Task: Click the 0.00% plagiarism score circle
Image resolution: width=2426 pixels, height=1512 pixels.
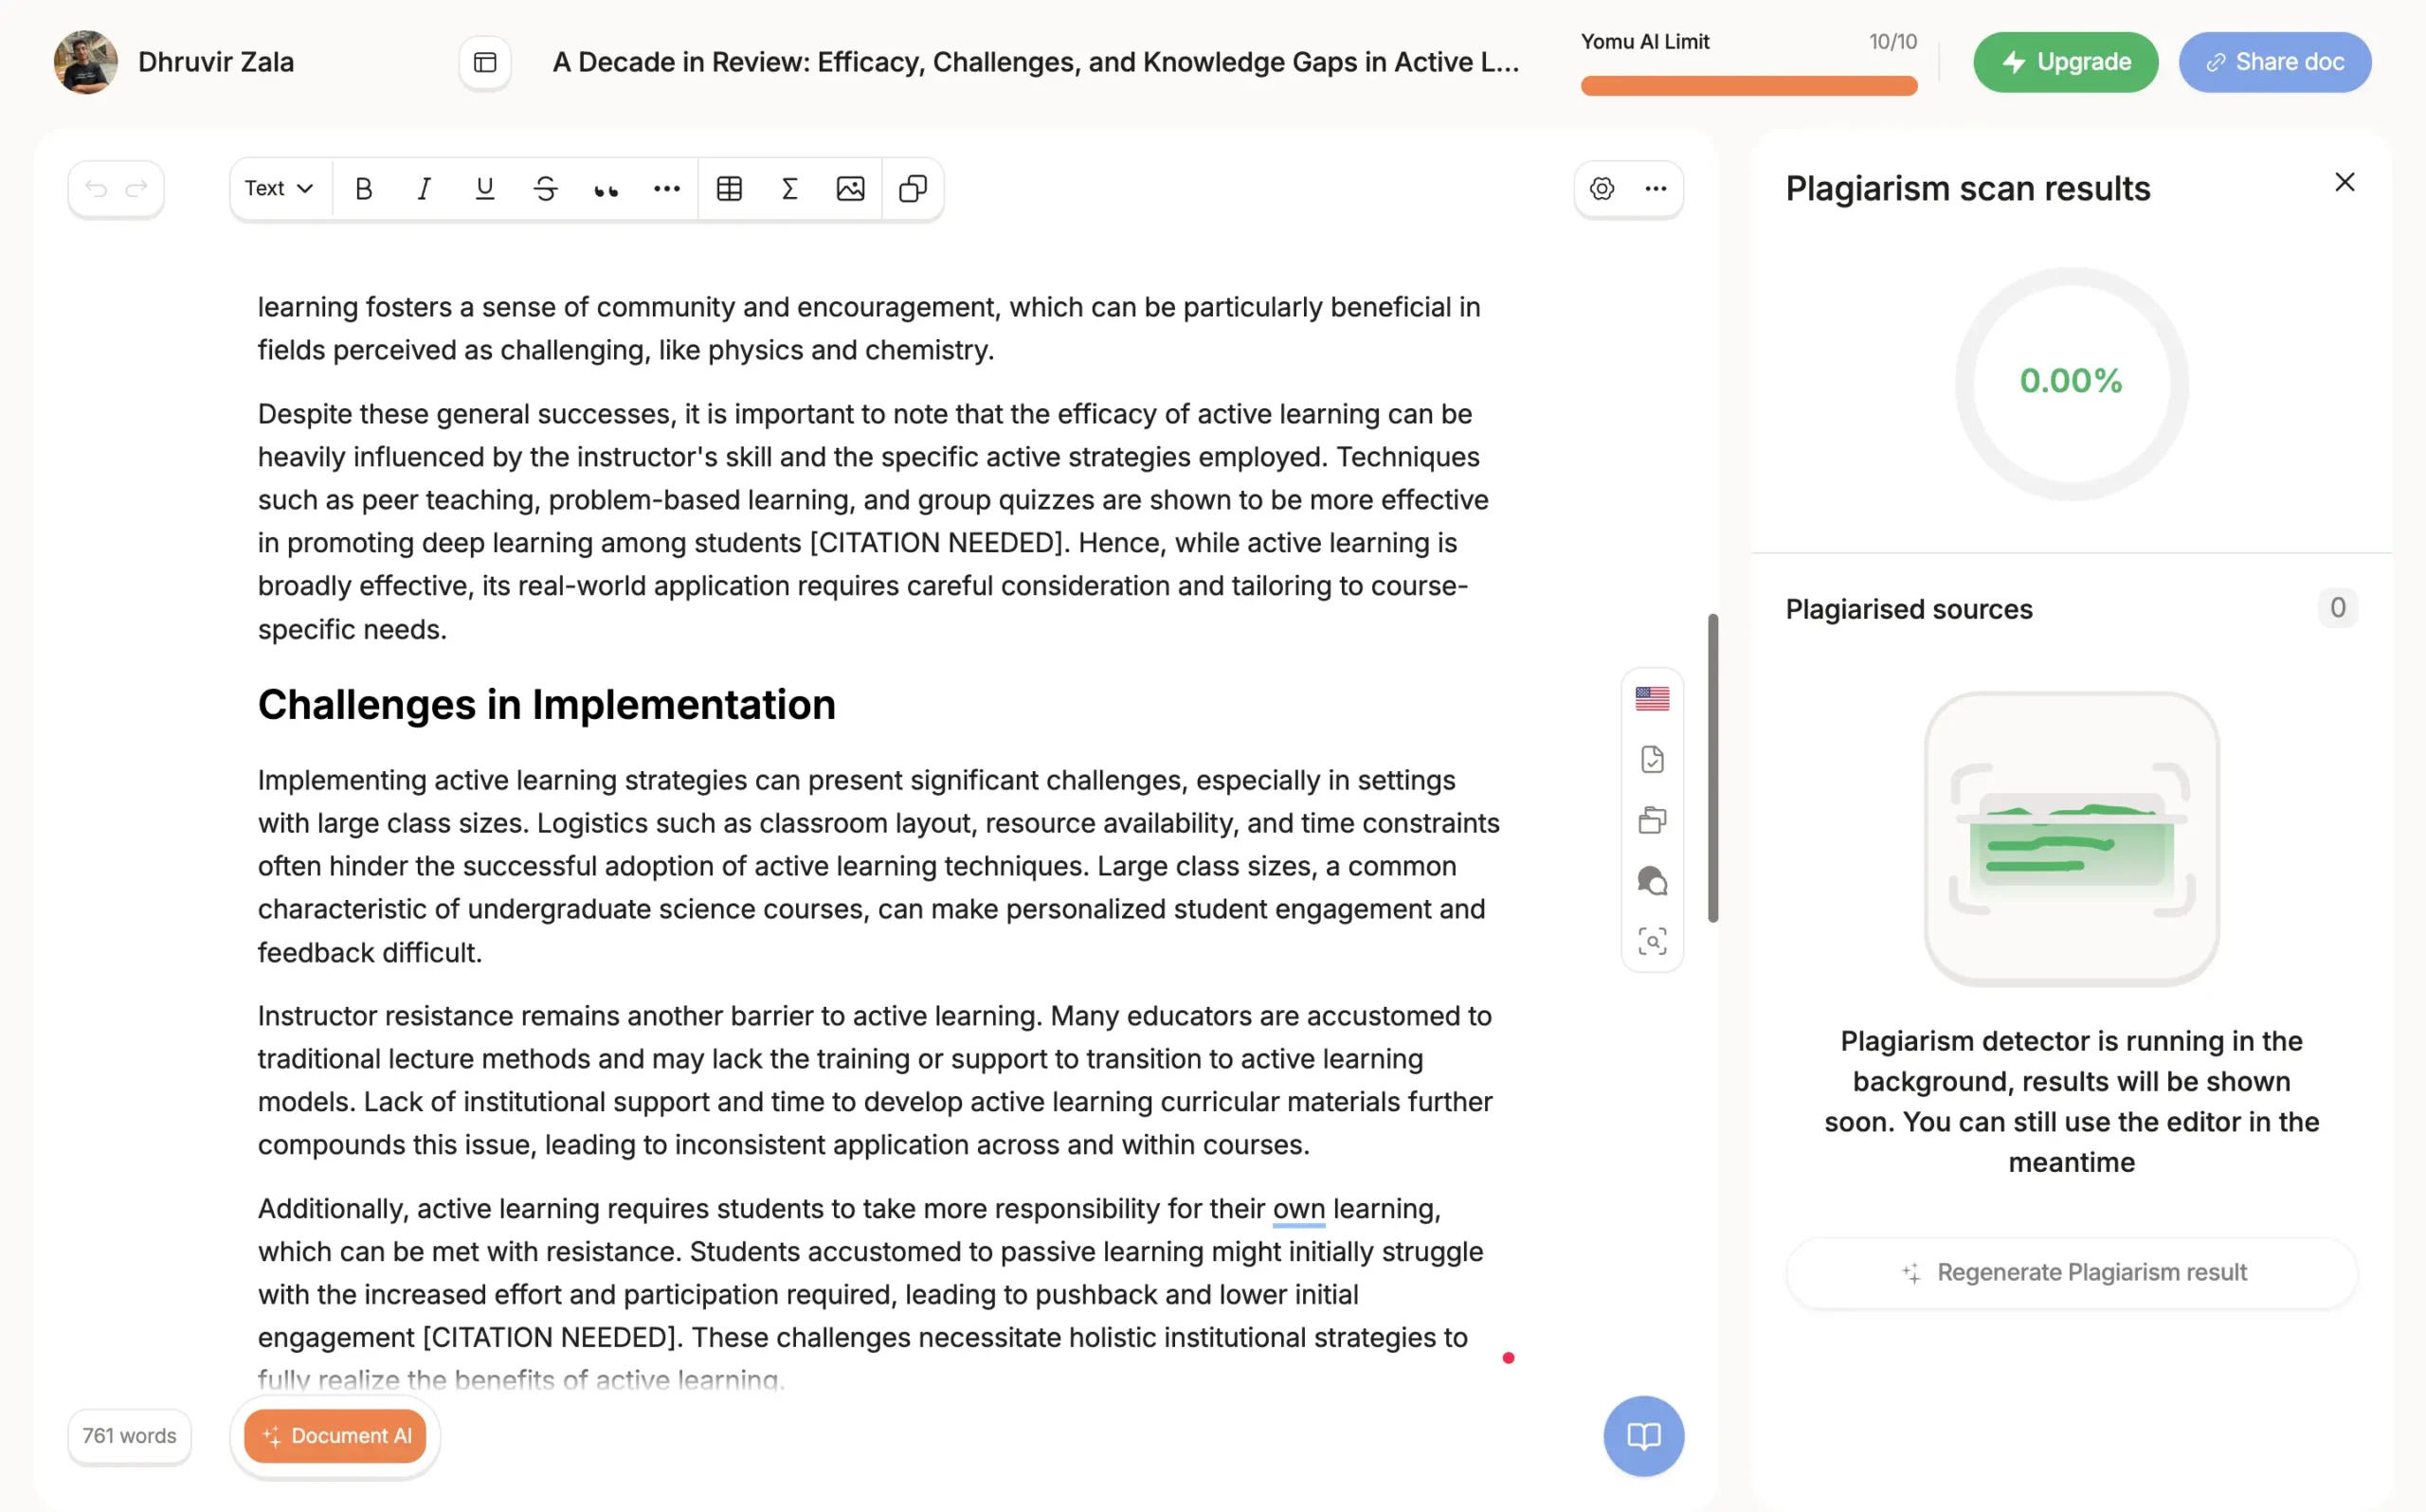Action: (x=2071, y=383)
